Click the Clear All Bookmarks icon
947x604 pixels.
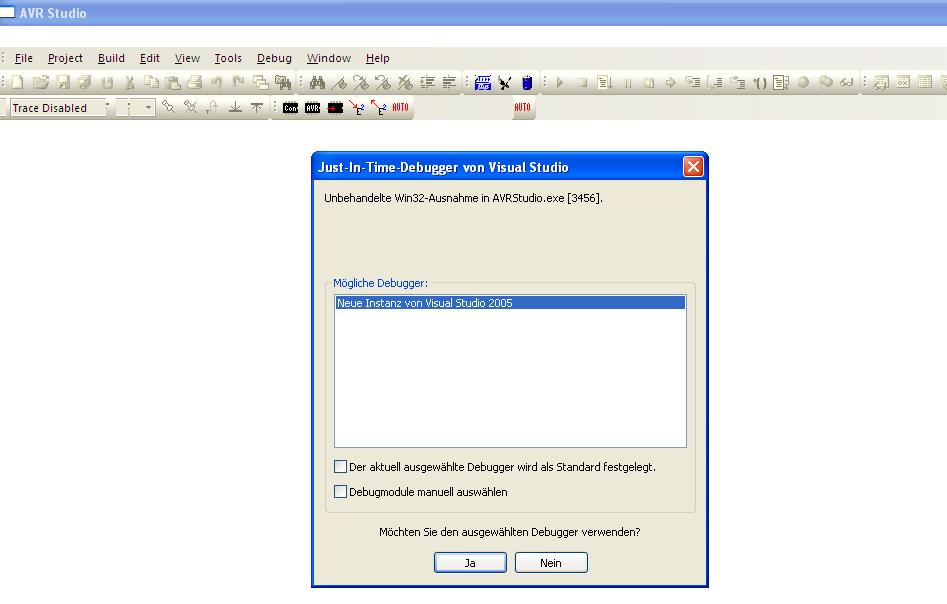point(405,82)
